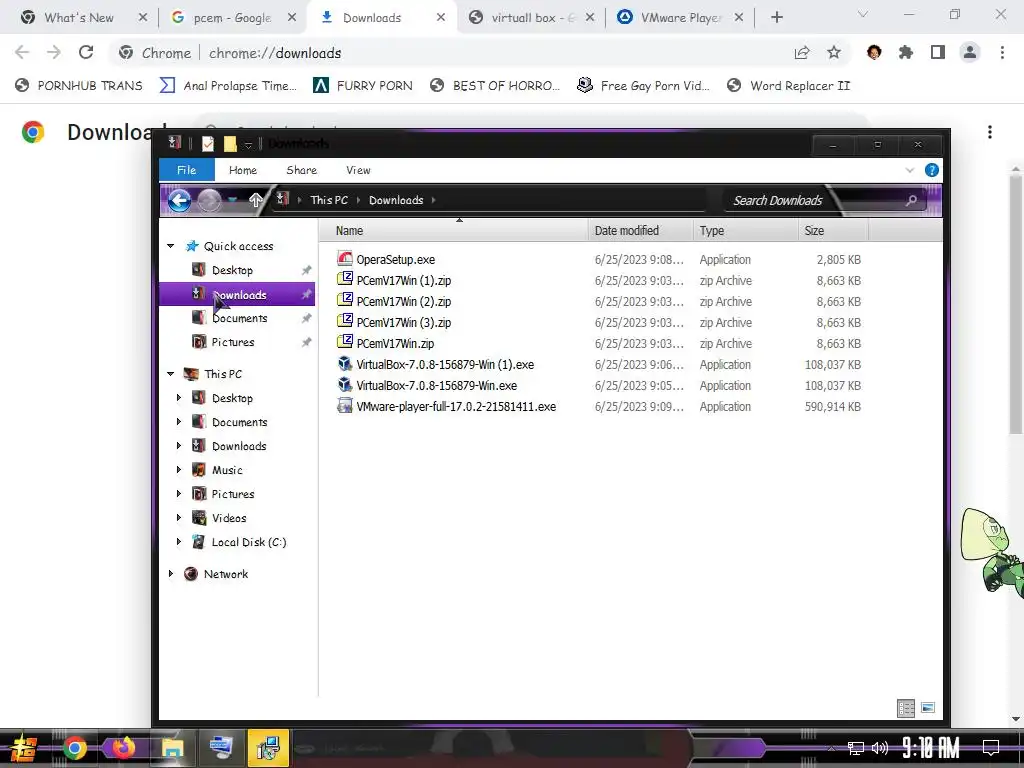Screen dimensions: 1024x768
Task: Switch to the What's New Chrome tab
Action: 79,18
